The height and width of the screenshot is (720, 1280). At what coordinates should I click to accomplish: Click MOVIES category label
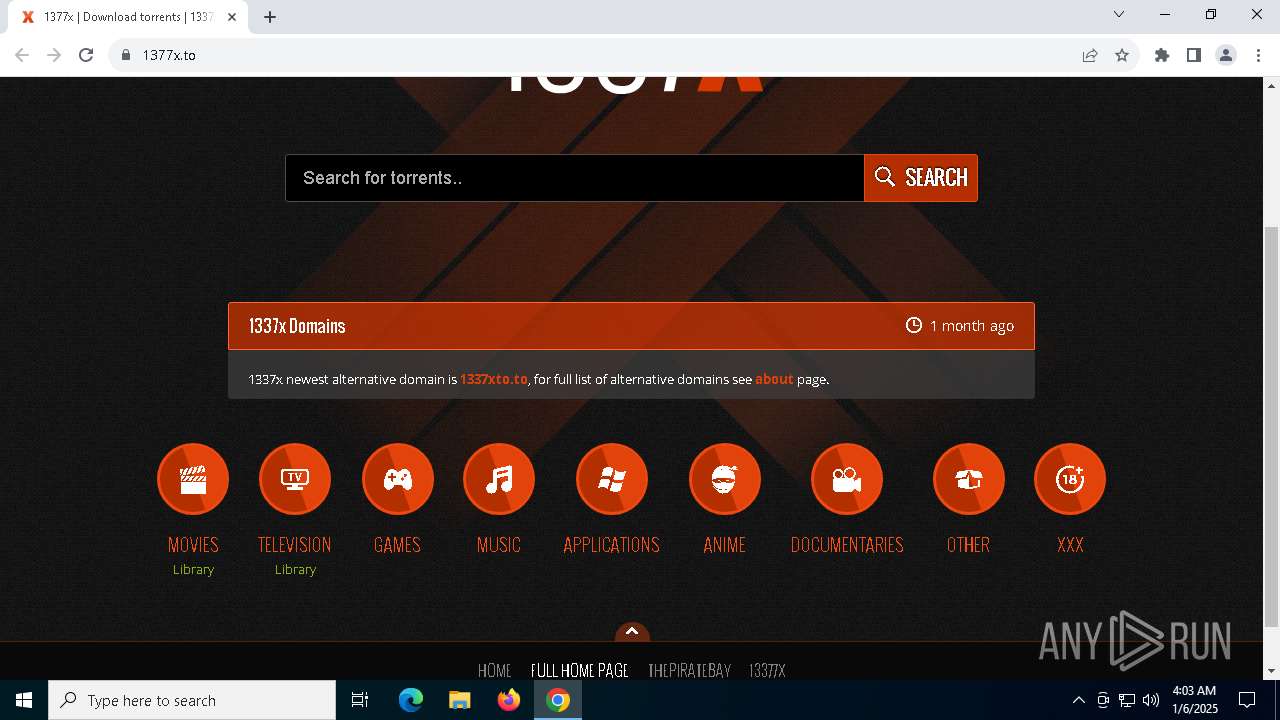pyautogui.click(x=193, y=545)
